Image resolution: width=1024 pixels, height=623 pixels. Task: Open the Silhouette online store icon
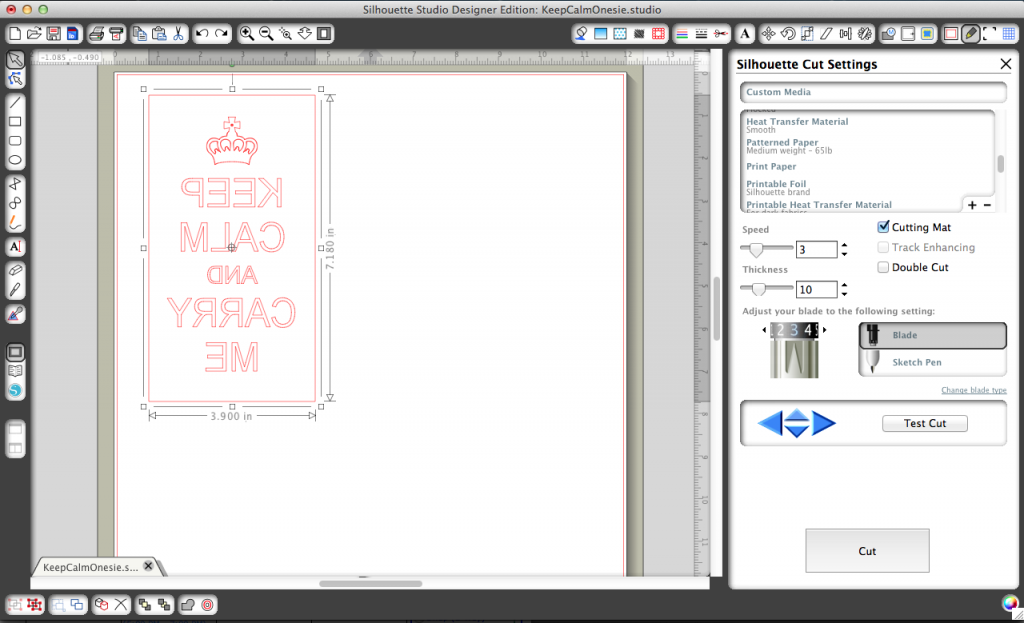[x=16, y=391]
